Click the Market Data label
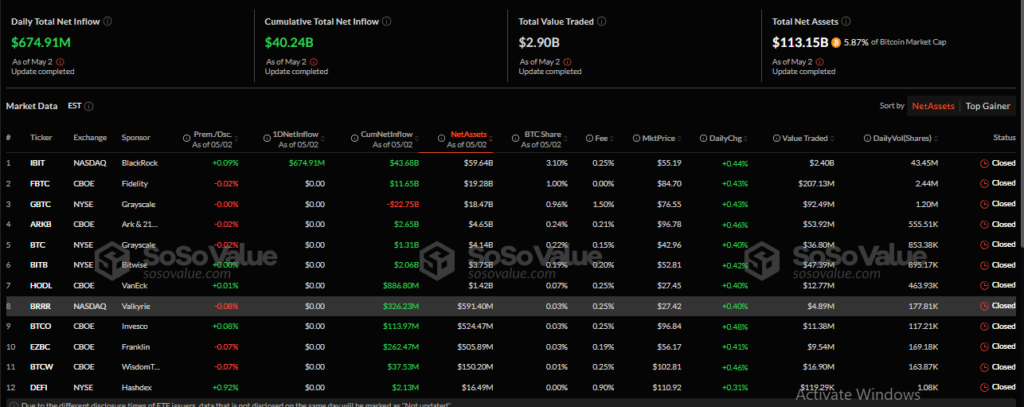Screen dimensions: 1024x407 pyautogui.click(x=32, y=106)
